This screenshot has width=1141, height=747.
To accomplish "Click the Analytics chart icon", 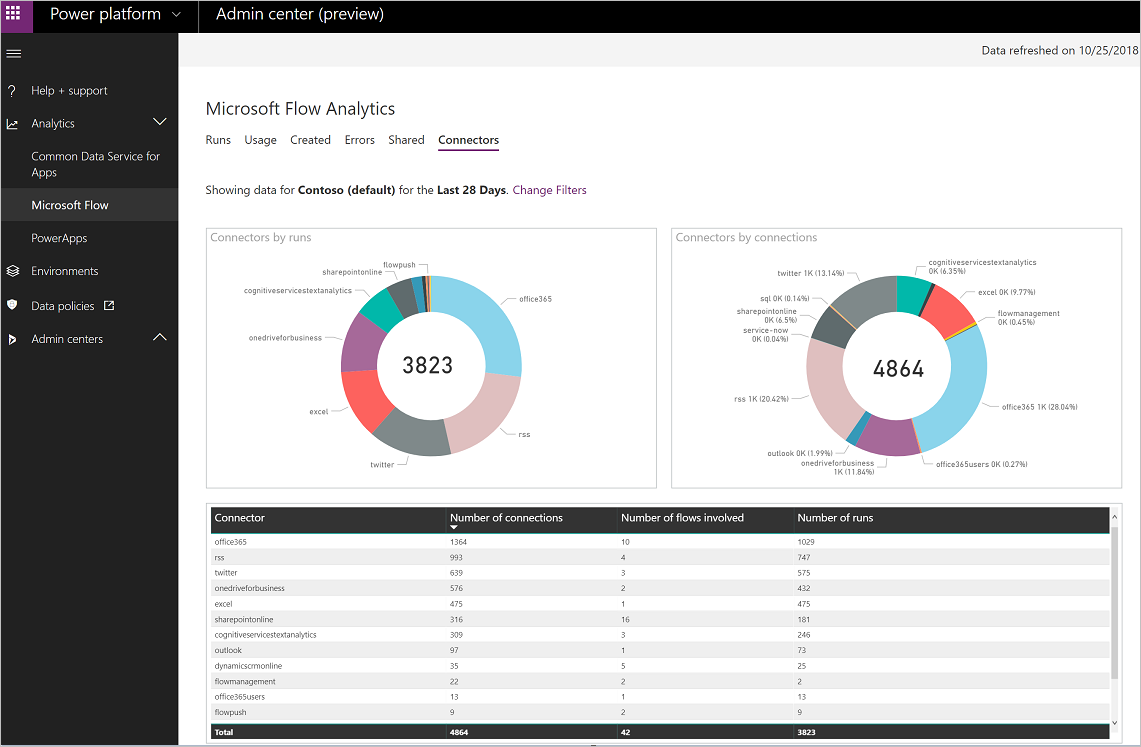I will 12,124.
